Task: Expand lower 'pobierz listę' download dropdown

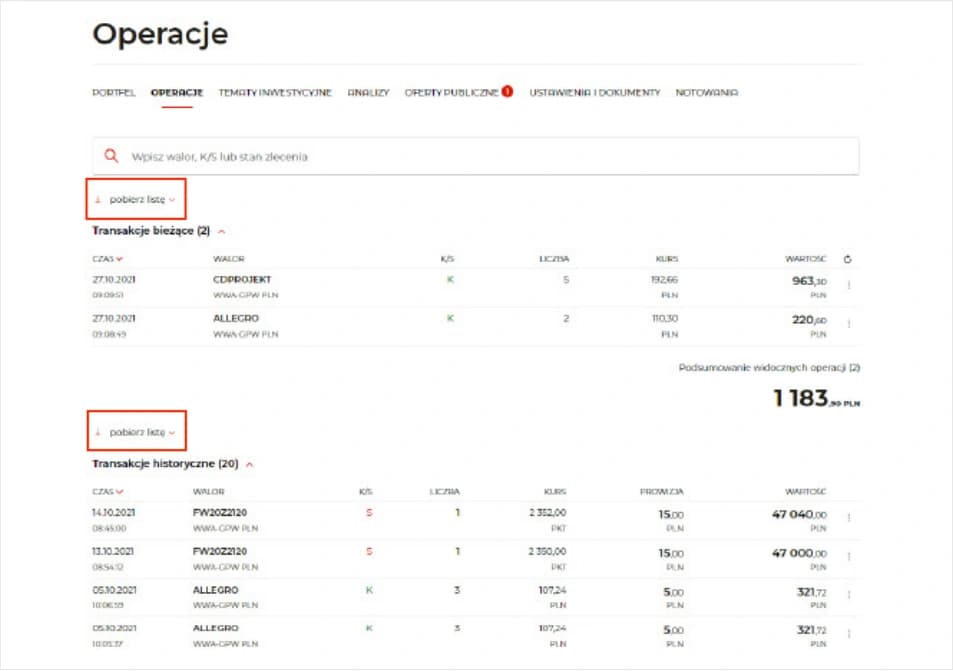Action: pos(136,432)
